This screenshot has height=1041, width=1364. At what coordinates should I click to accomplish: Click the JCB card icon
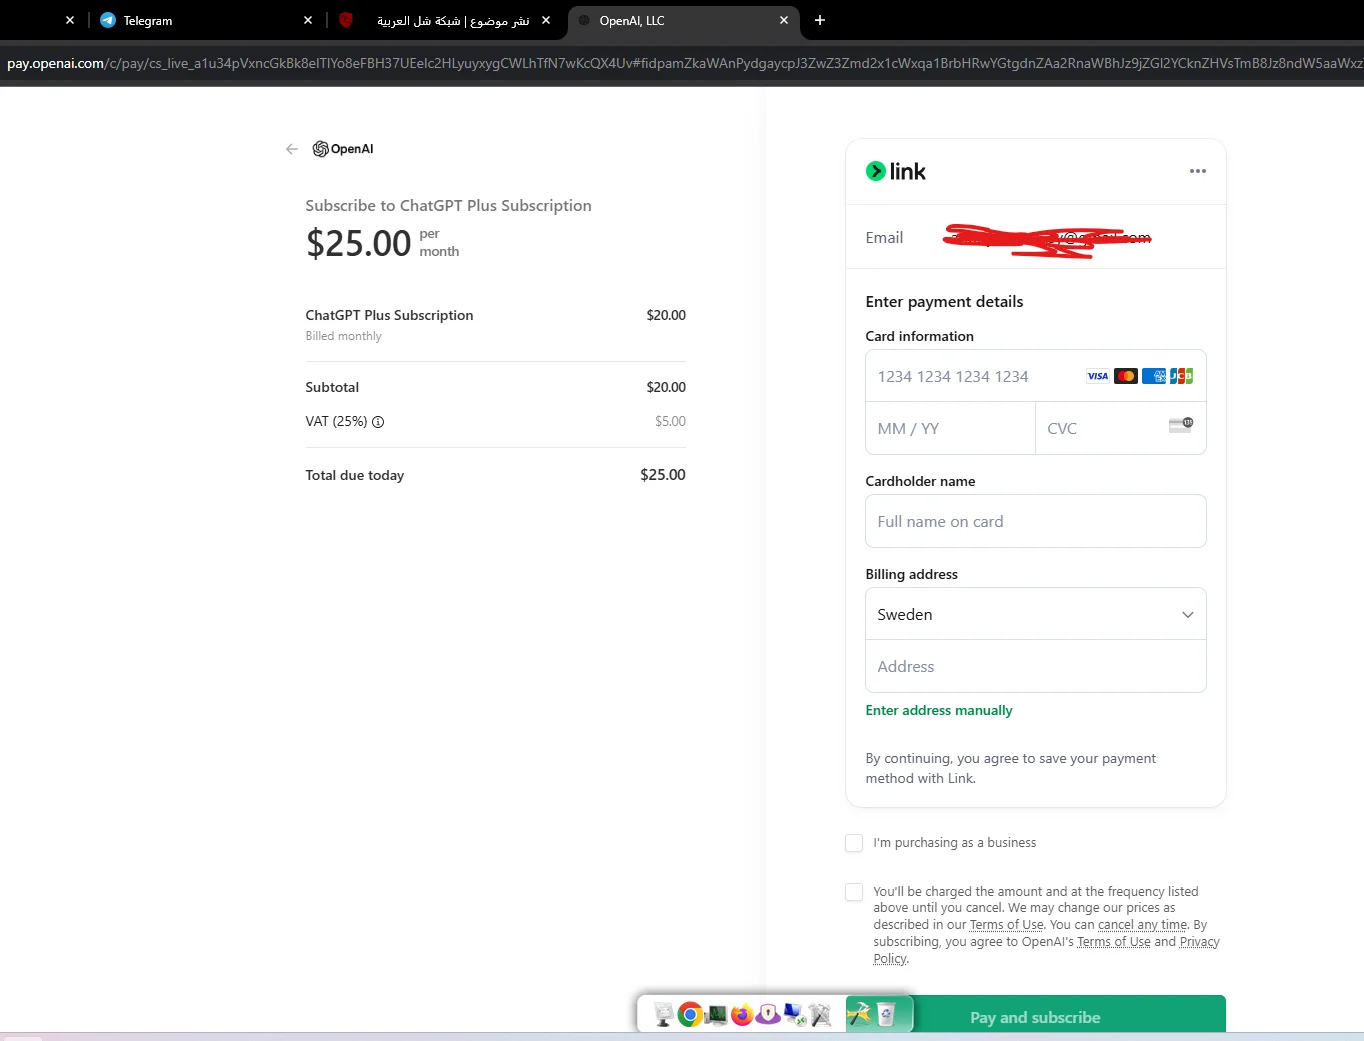[1182, 376]
